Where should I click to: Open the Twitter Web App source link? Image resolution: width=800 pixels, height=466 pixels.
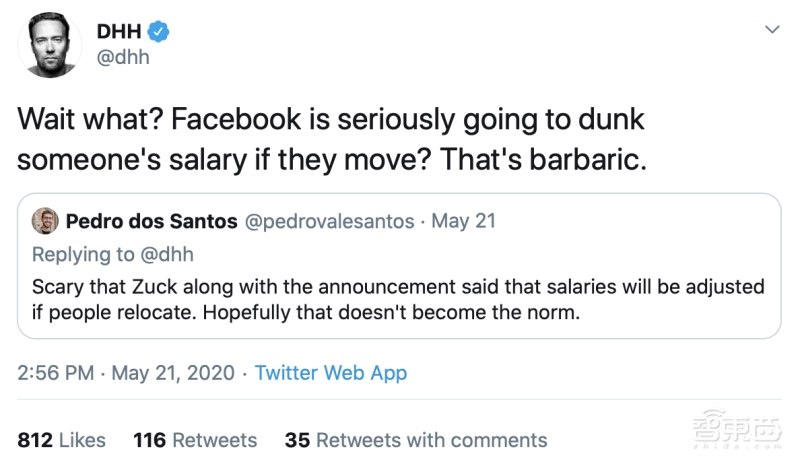tap(331, 373)
